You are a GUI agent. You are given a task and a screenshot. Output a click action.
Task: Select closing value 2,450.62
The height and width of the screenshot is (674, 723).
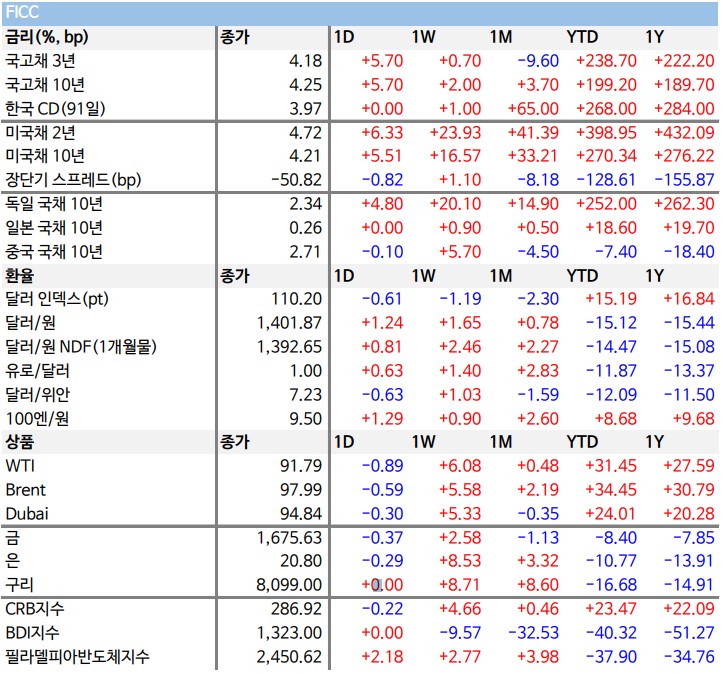pos(289,656)
